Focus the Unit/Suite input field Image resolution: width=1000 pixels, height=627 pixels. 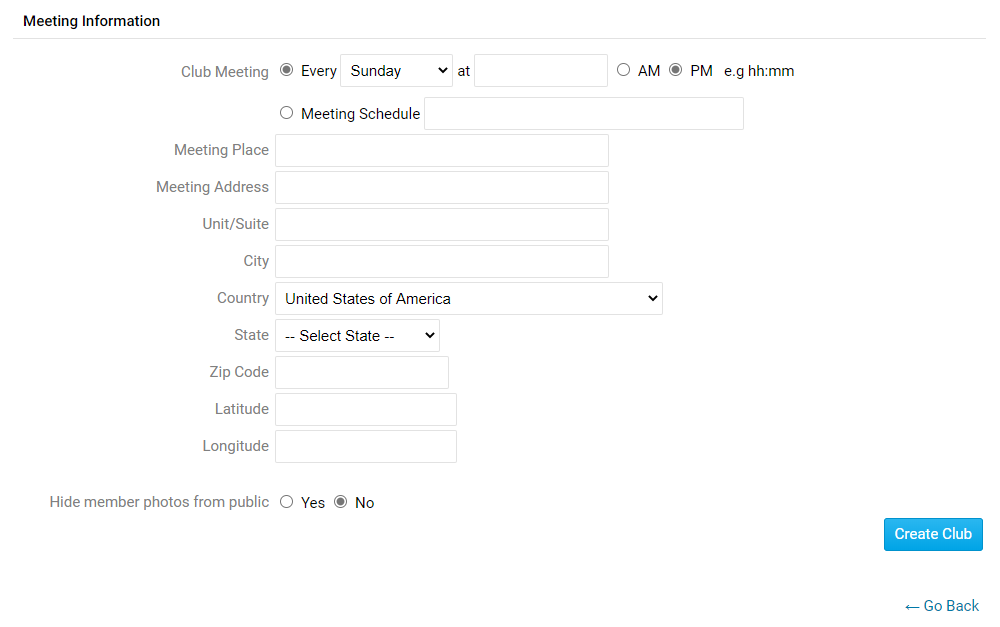pyautogui.click(x=441, y=224)
